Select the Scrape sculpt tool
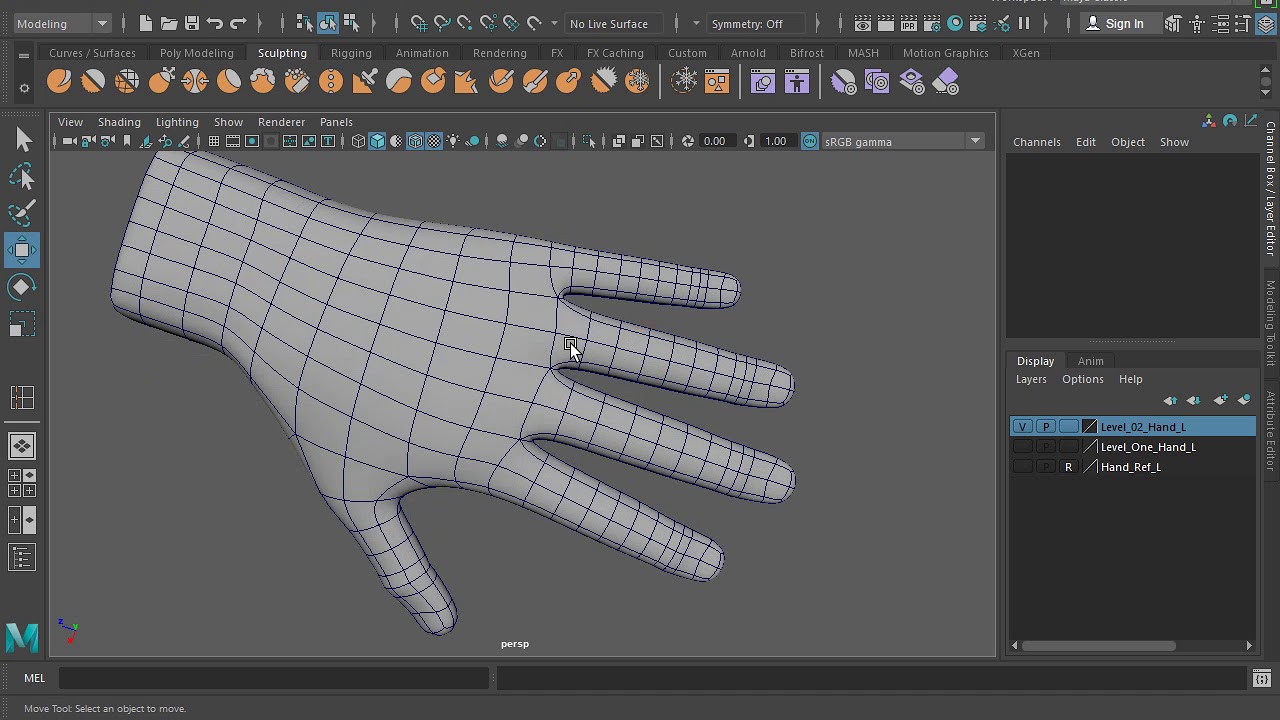The width and height of the screenshot is (1280, 720). [x=433, y=82]
